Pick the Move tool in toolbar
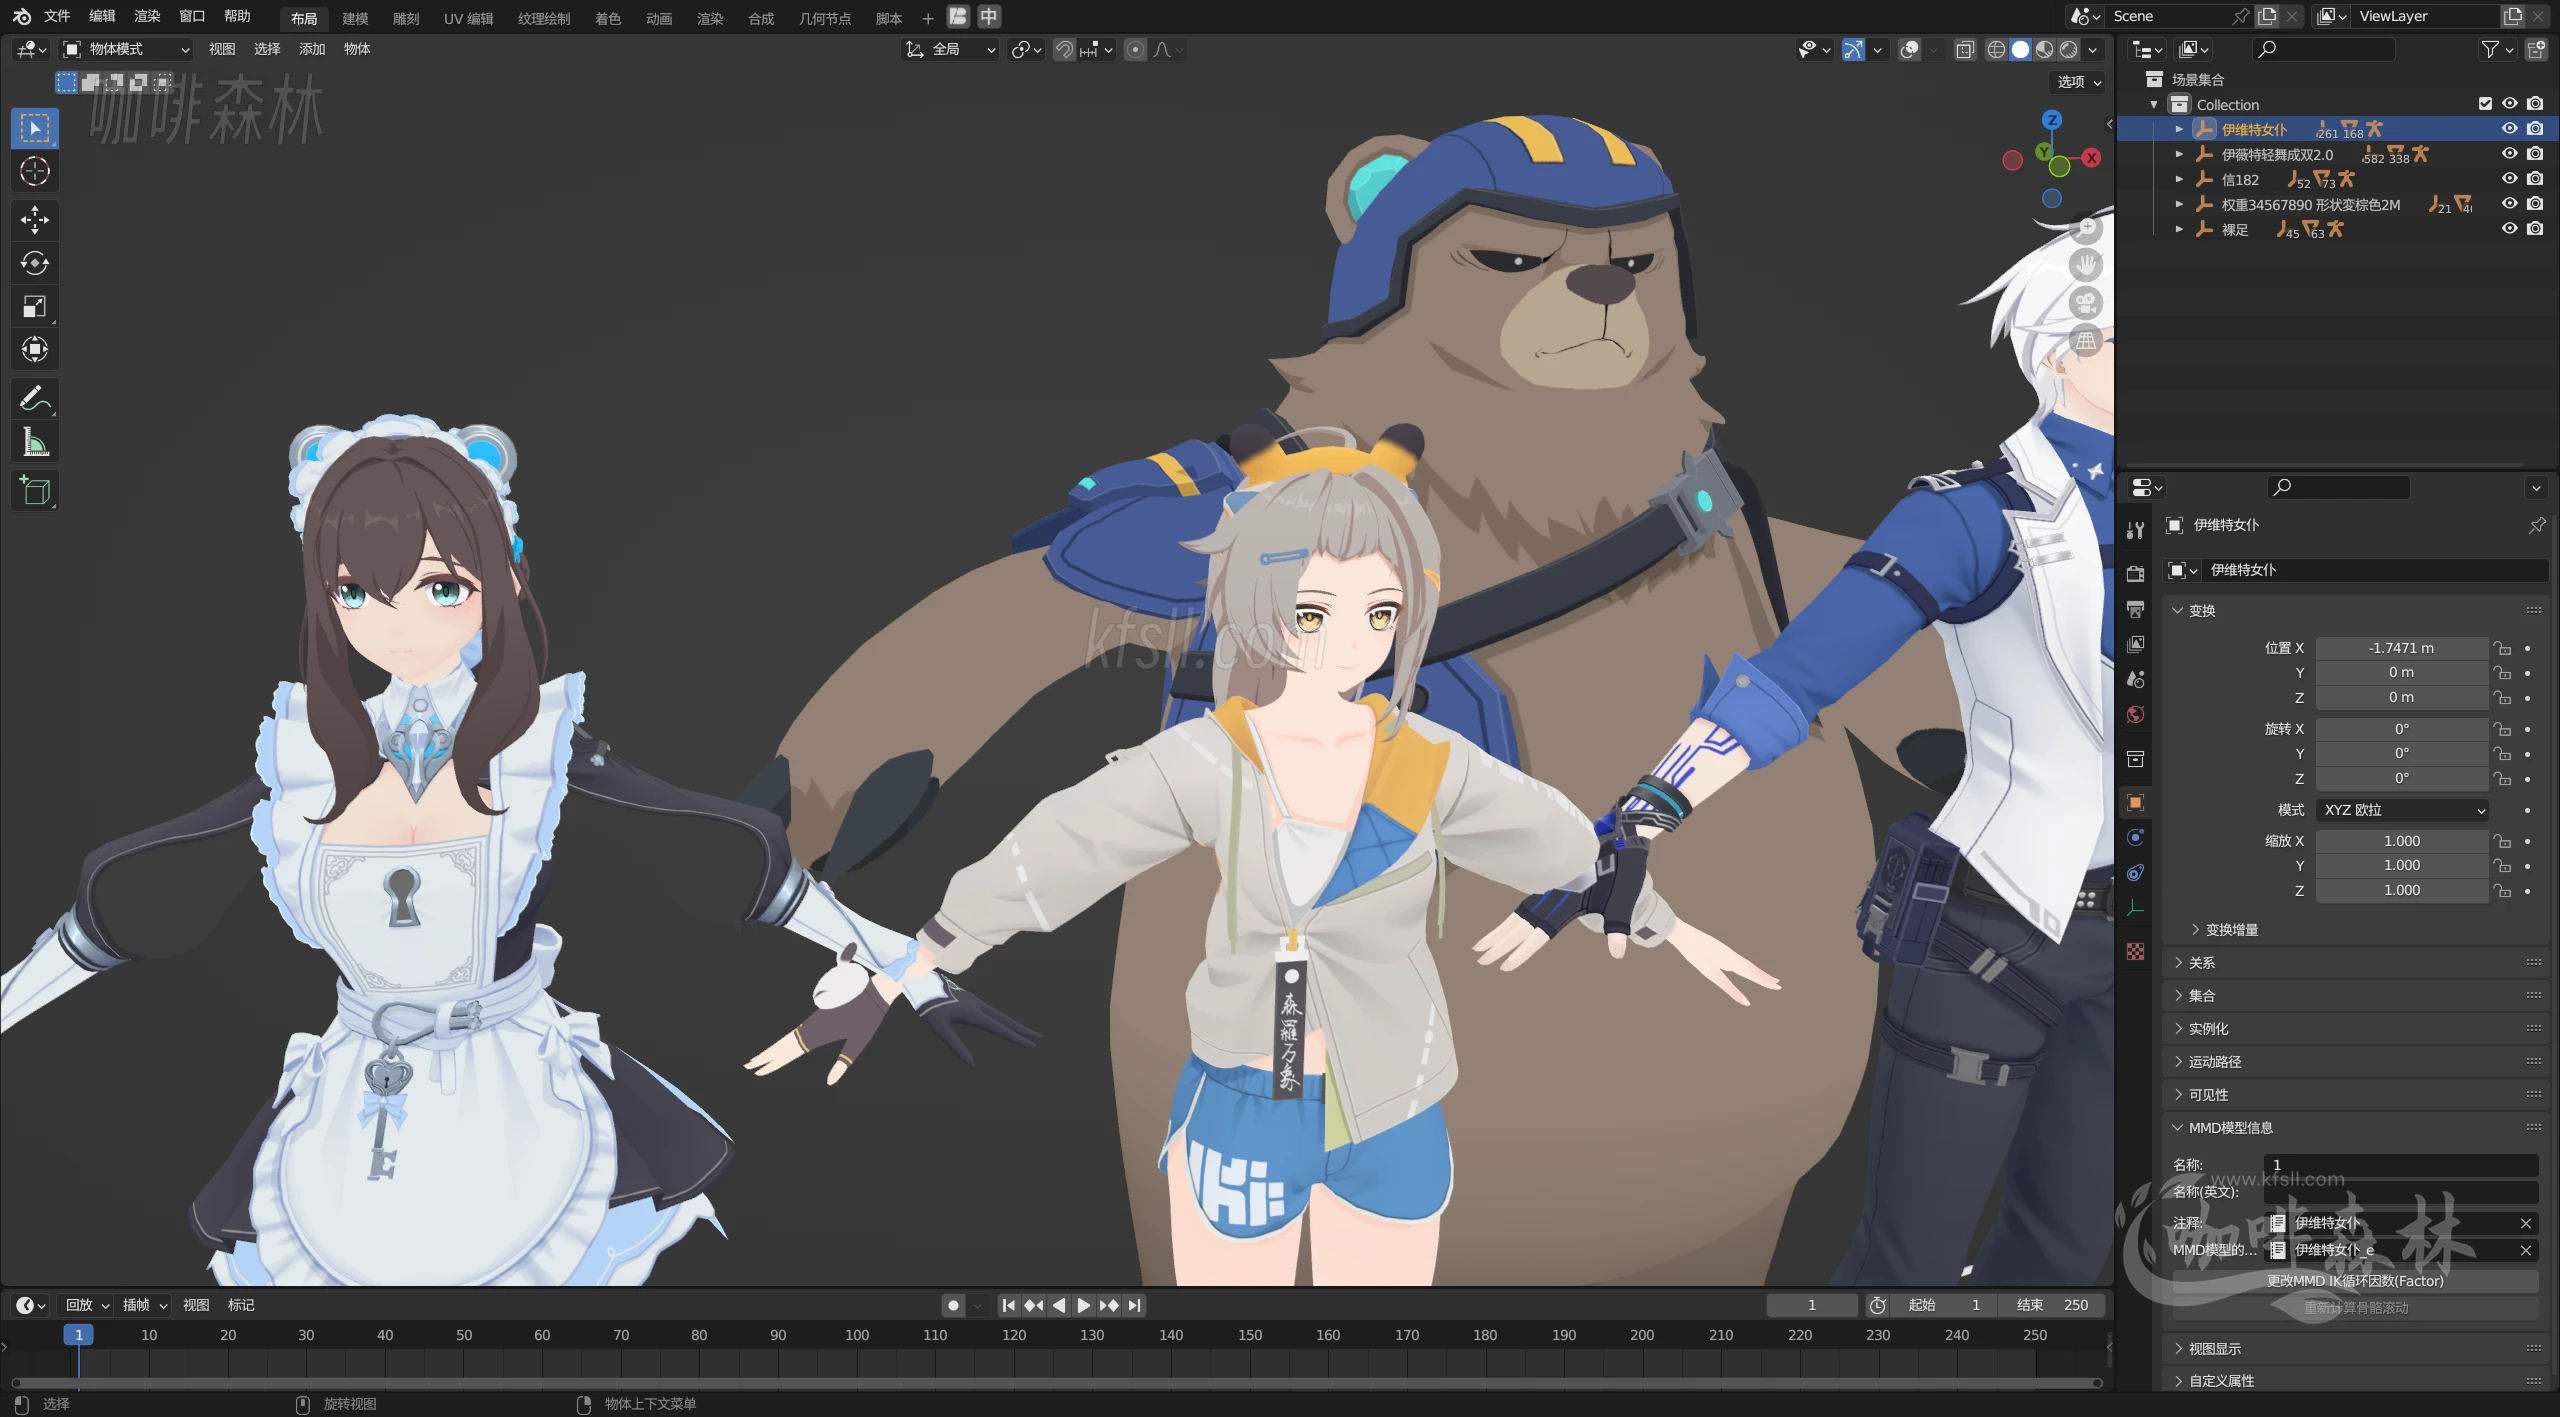This screenshot has width=2560, height=1417. [35, 220]
